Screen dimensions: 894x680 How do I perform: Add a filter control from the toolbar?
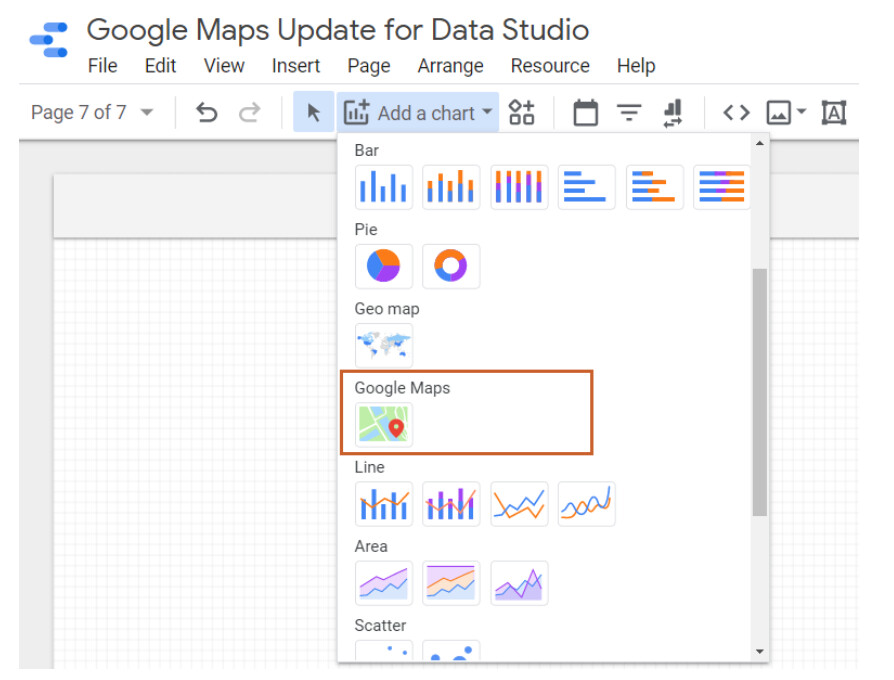(x=629, y=112)
